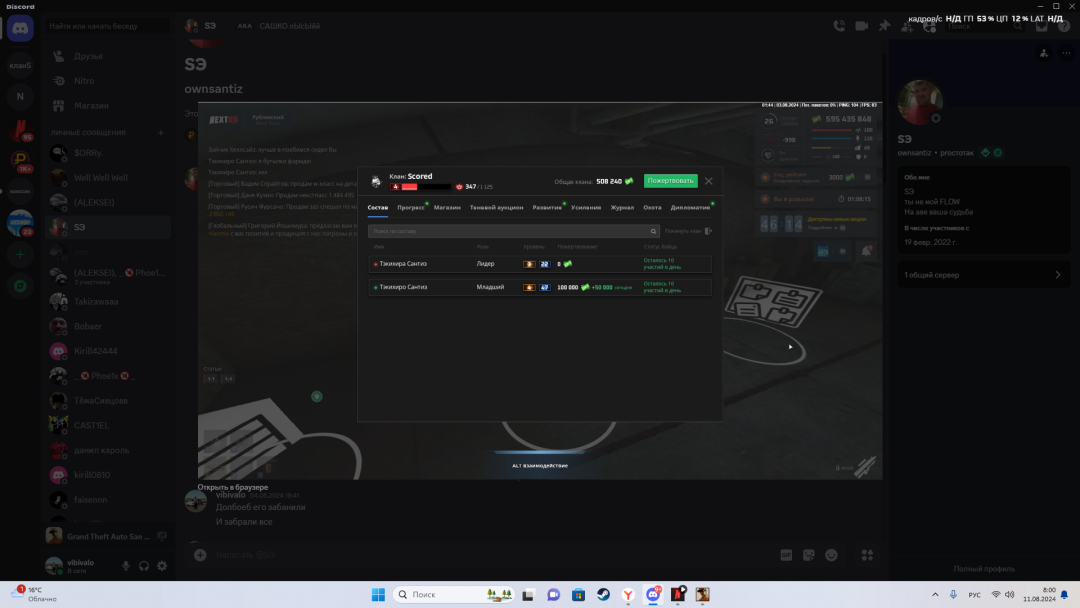Open the apps launcher icon in chat
1080x608 pixels.
(x=867, y=555)
